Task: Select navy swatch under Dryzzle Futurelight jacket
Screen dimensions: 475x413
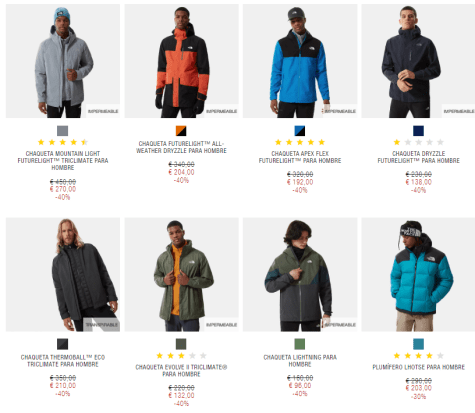Action: click(x=418, y=131)
